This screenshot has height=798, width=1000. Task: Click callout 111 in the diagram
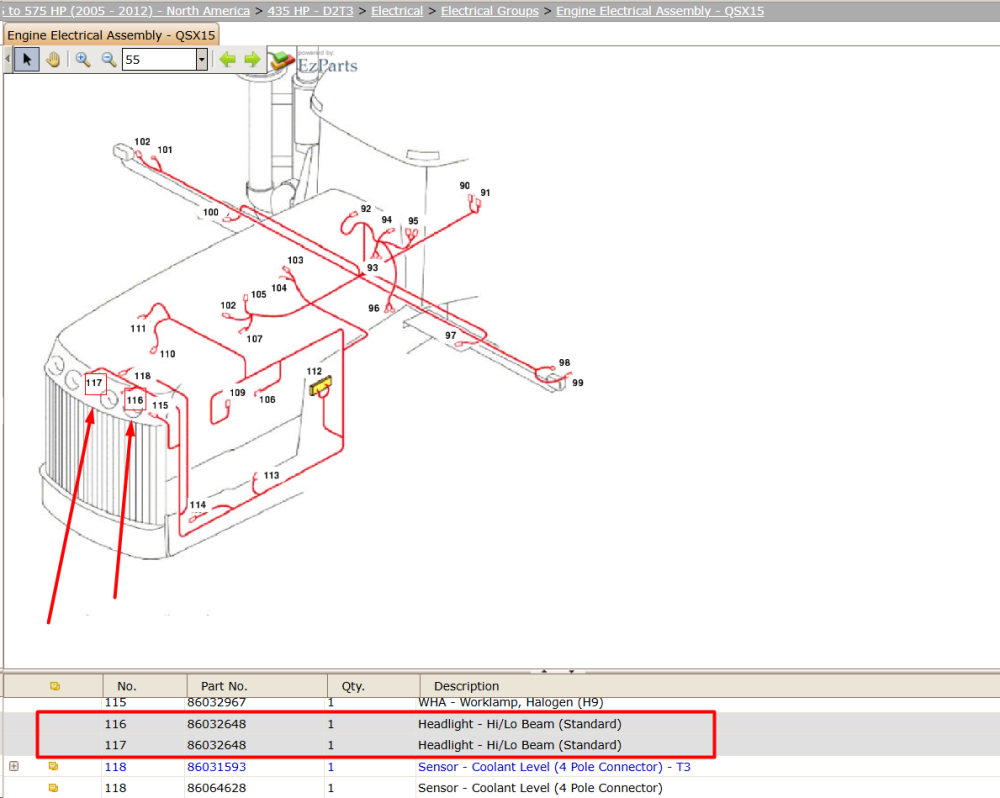coord(138,328)
